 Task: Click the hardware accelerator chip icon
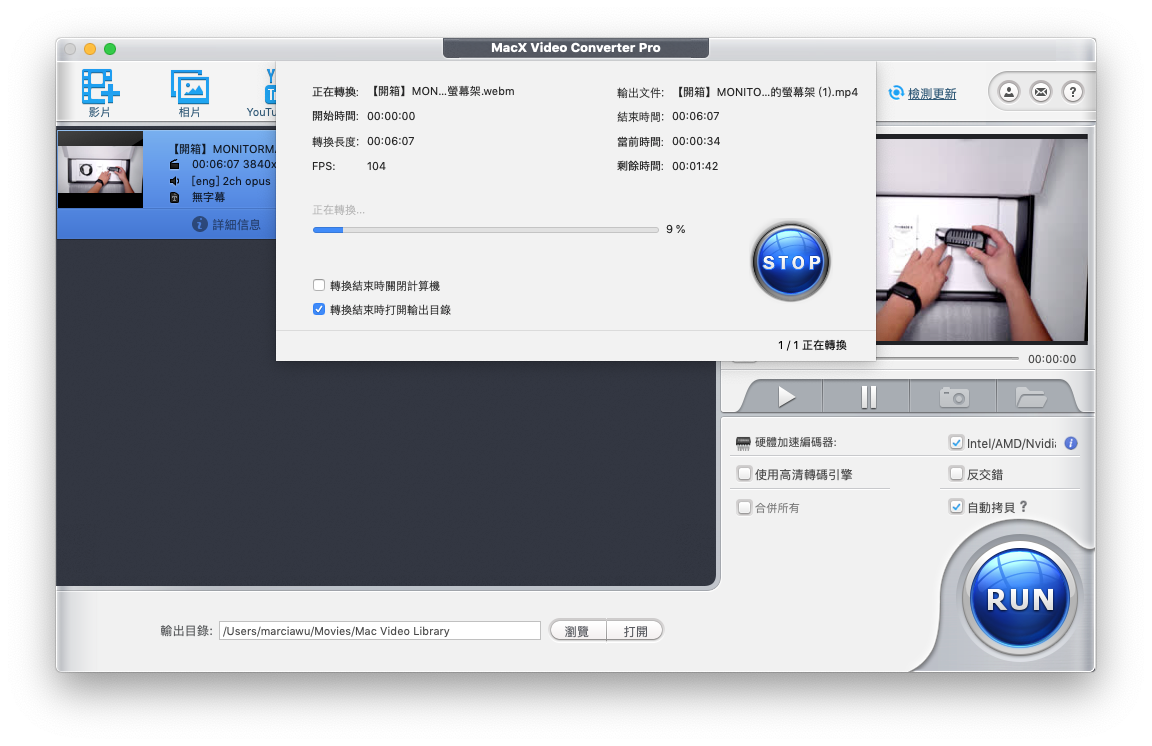(743, 442)
